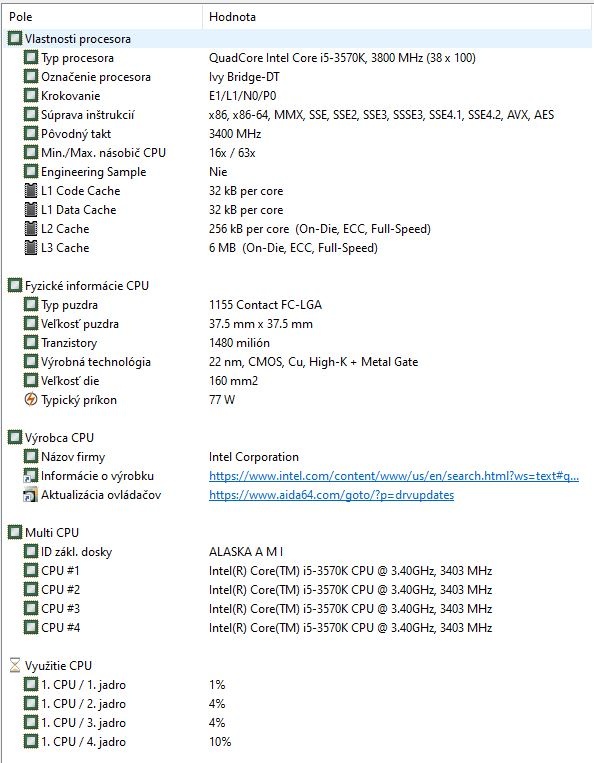This screenshot has width=594, height=763.
Task: Click the 16x / 63x multiplier value
Action: point(232,152)
